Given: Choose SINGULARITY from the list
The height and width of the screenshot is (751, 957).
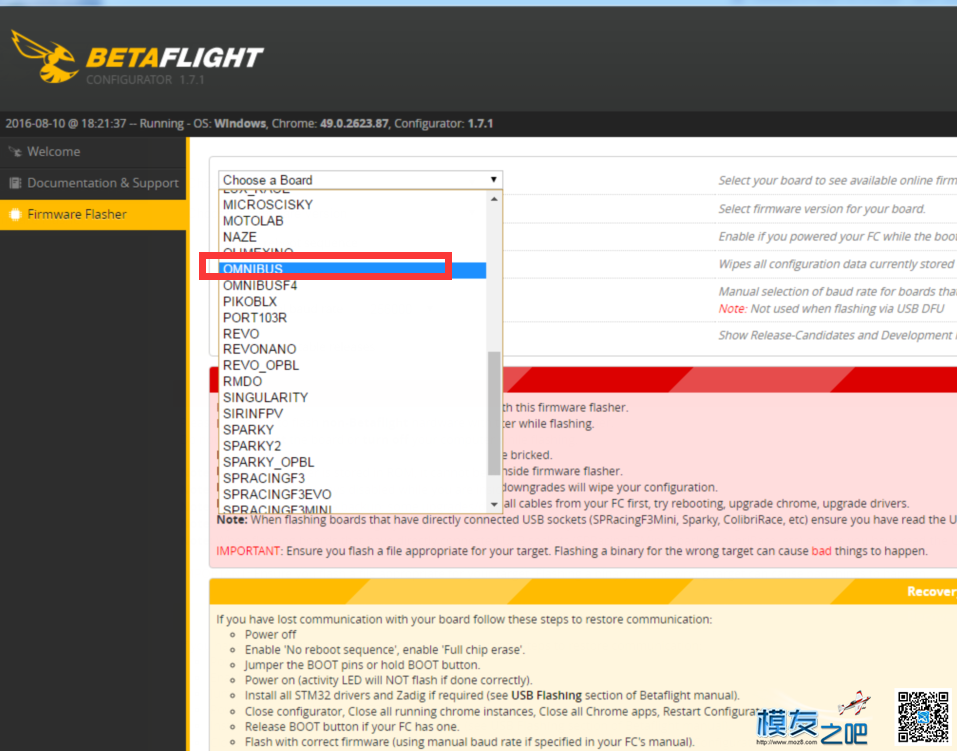Looking at the screenshot, I should [x=353, y=397].
